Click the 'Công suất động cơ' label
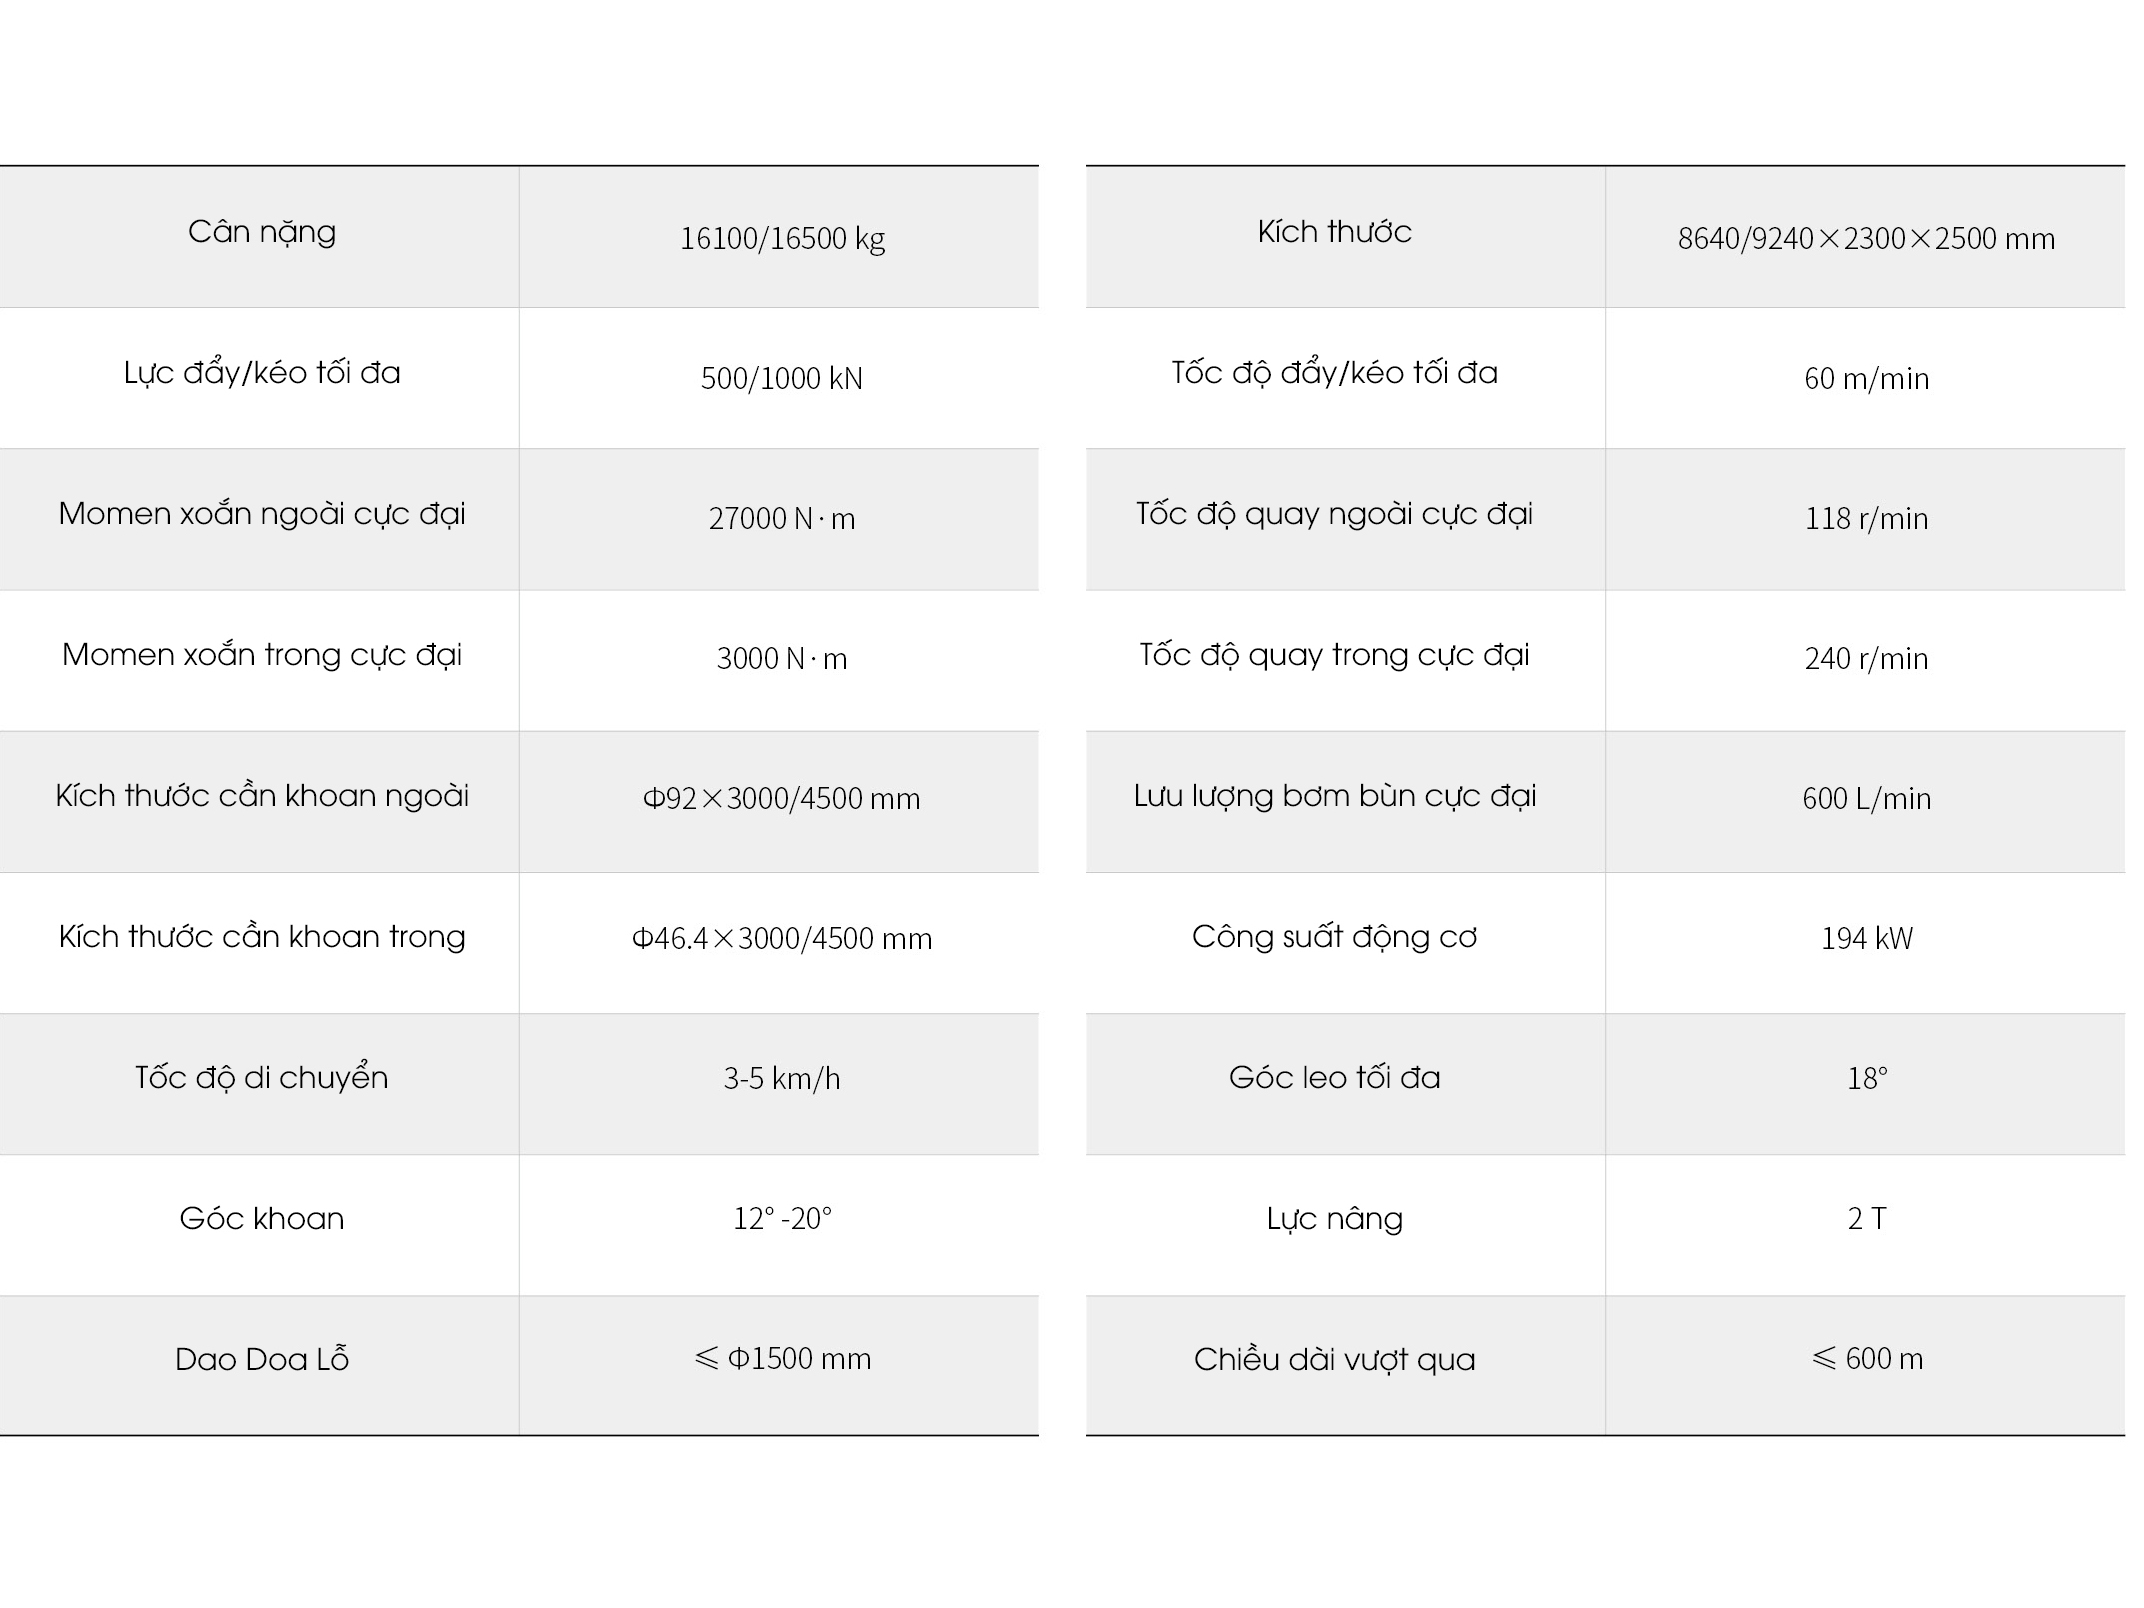This screenshot has height=1608, width=2144. [x=1334, y=938]
